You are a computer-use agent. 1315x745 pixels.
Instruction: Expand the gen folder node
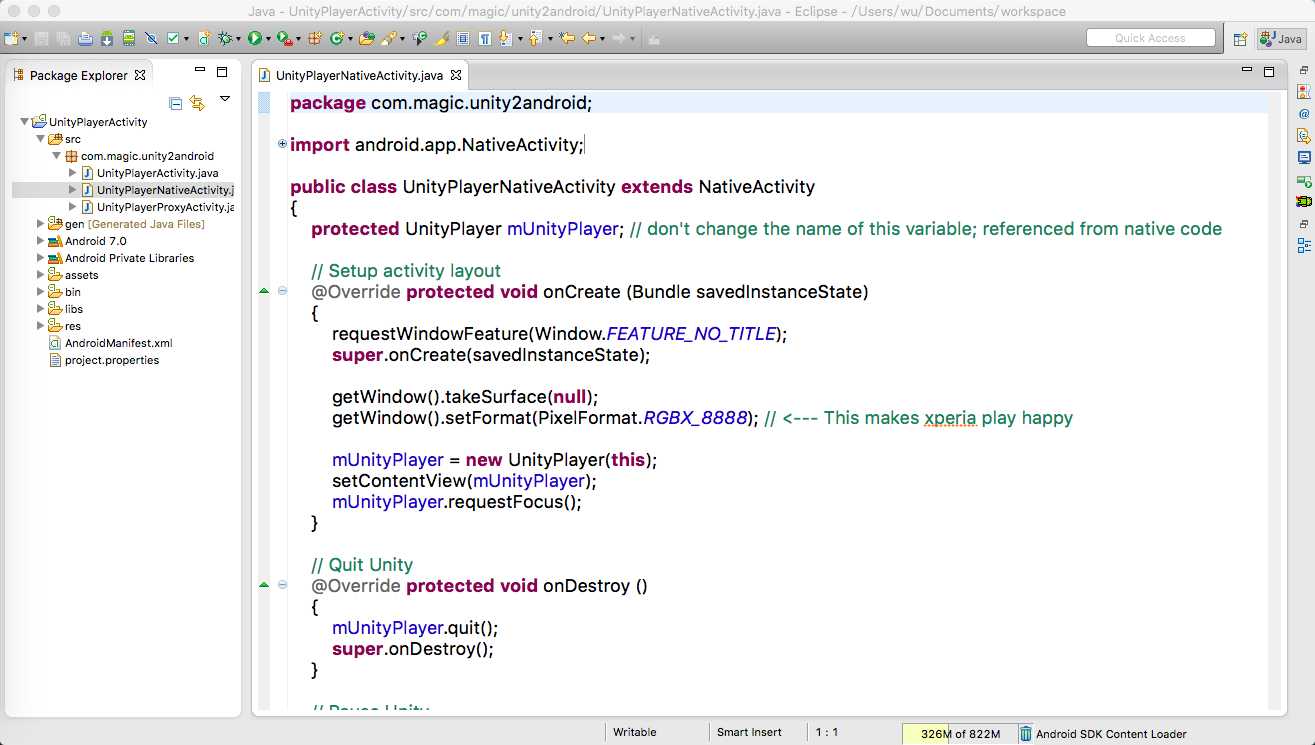click(41, 224)
